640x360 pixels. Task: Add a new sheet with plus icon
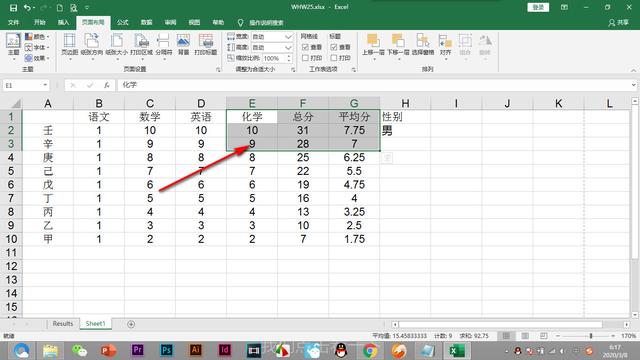pos(131,324)
